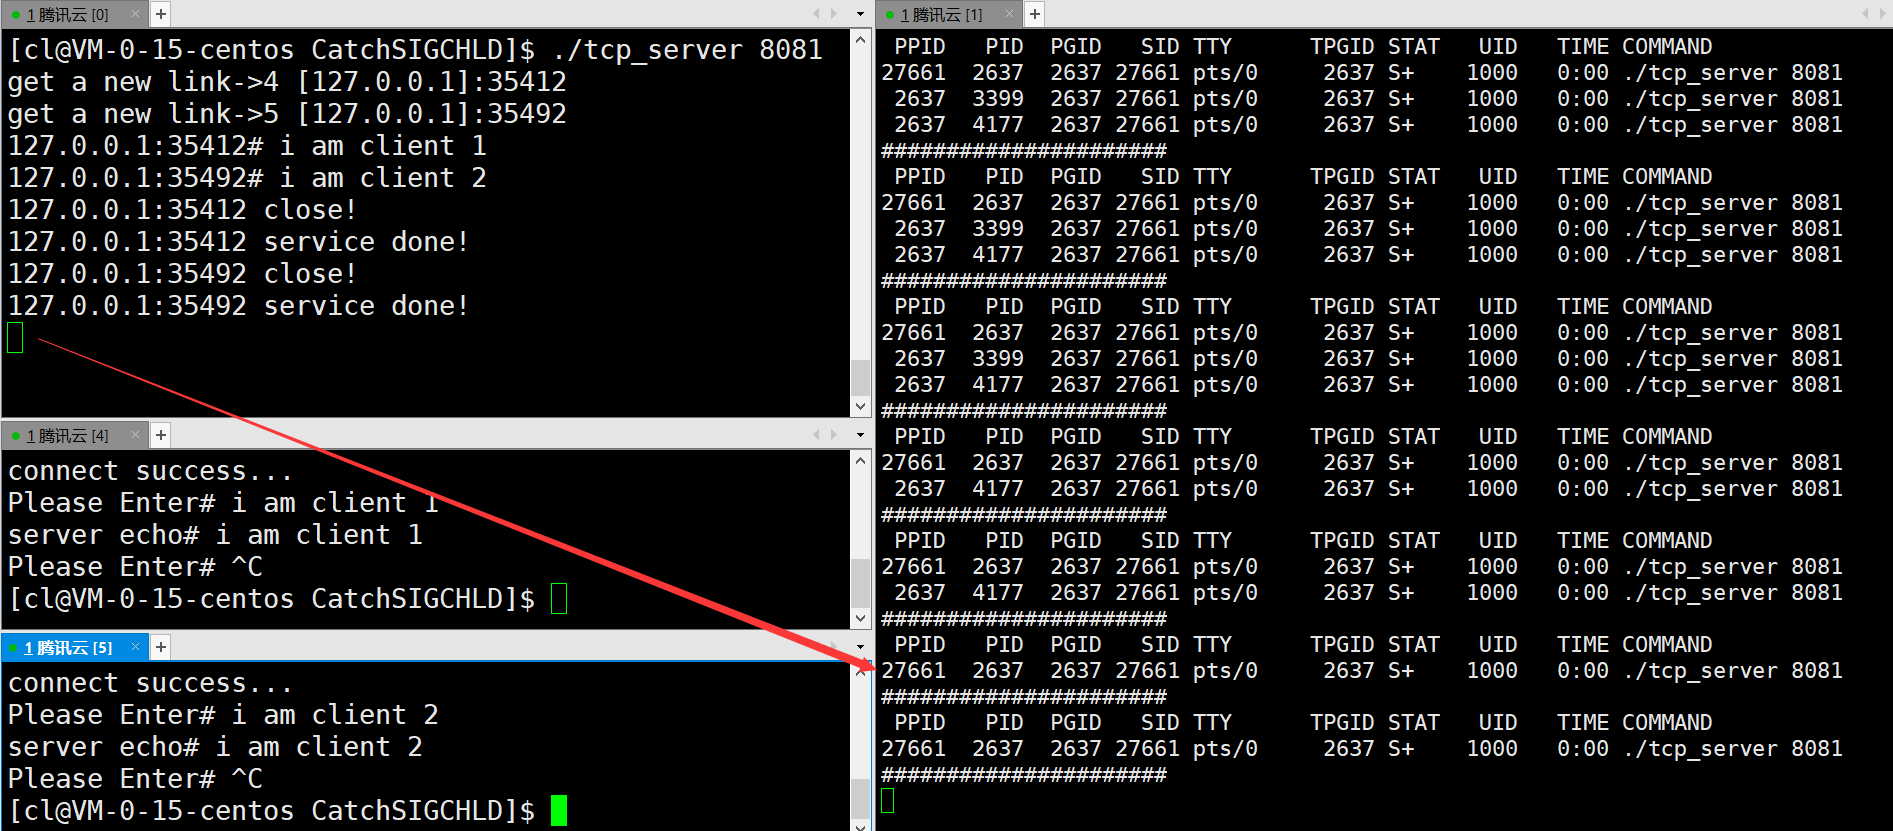Viewport: 1893px width, 831px height.
Task: Switch to the 腾讯云 [1] session tab
Action: coord(941,14)
